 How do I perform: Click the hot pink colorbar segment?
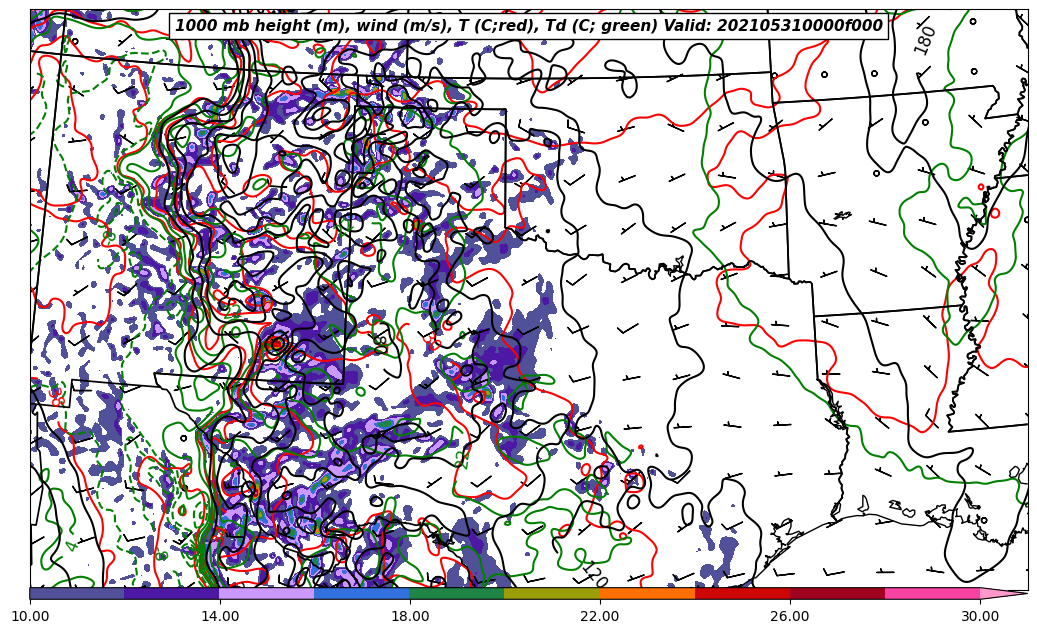click(x=932, y=593)
